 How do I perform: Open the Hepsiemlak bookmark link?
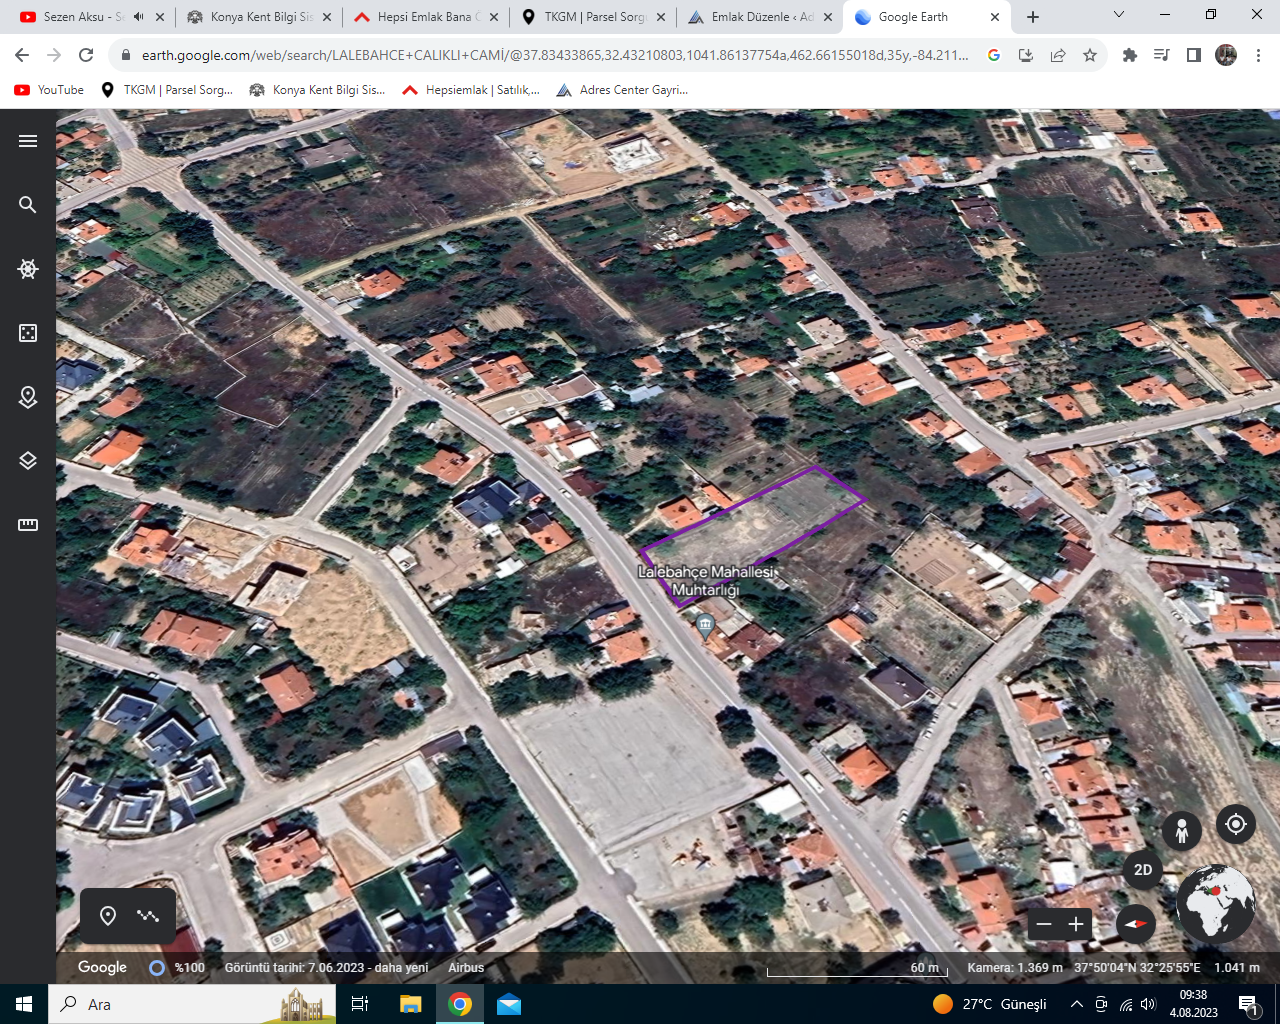[471, 90]
